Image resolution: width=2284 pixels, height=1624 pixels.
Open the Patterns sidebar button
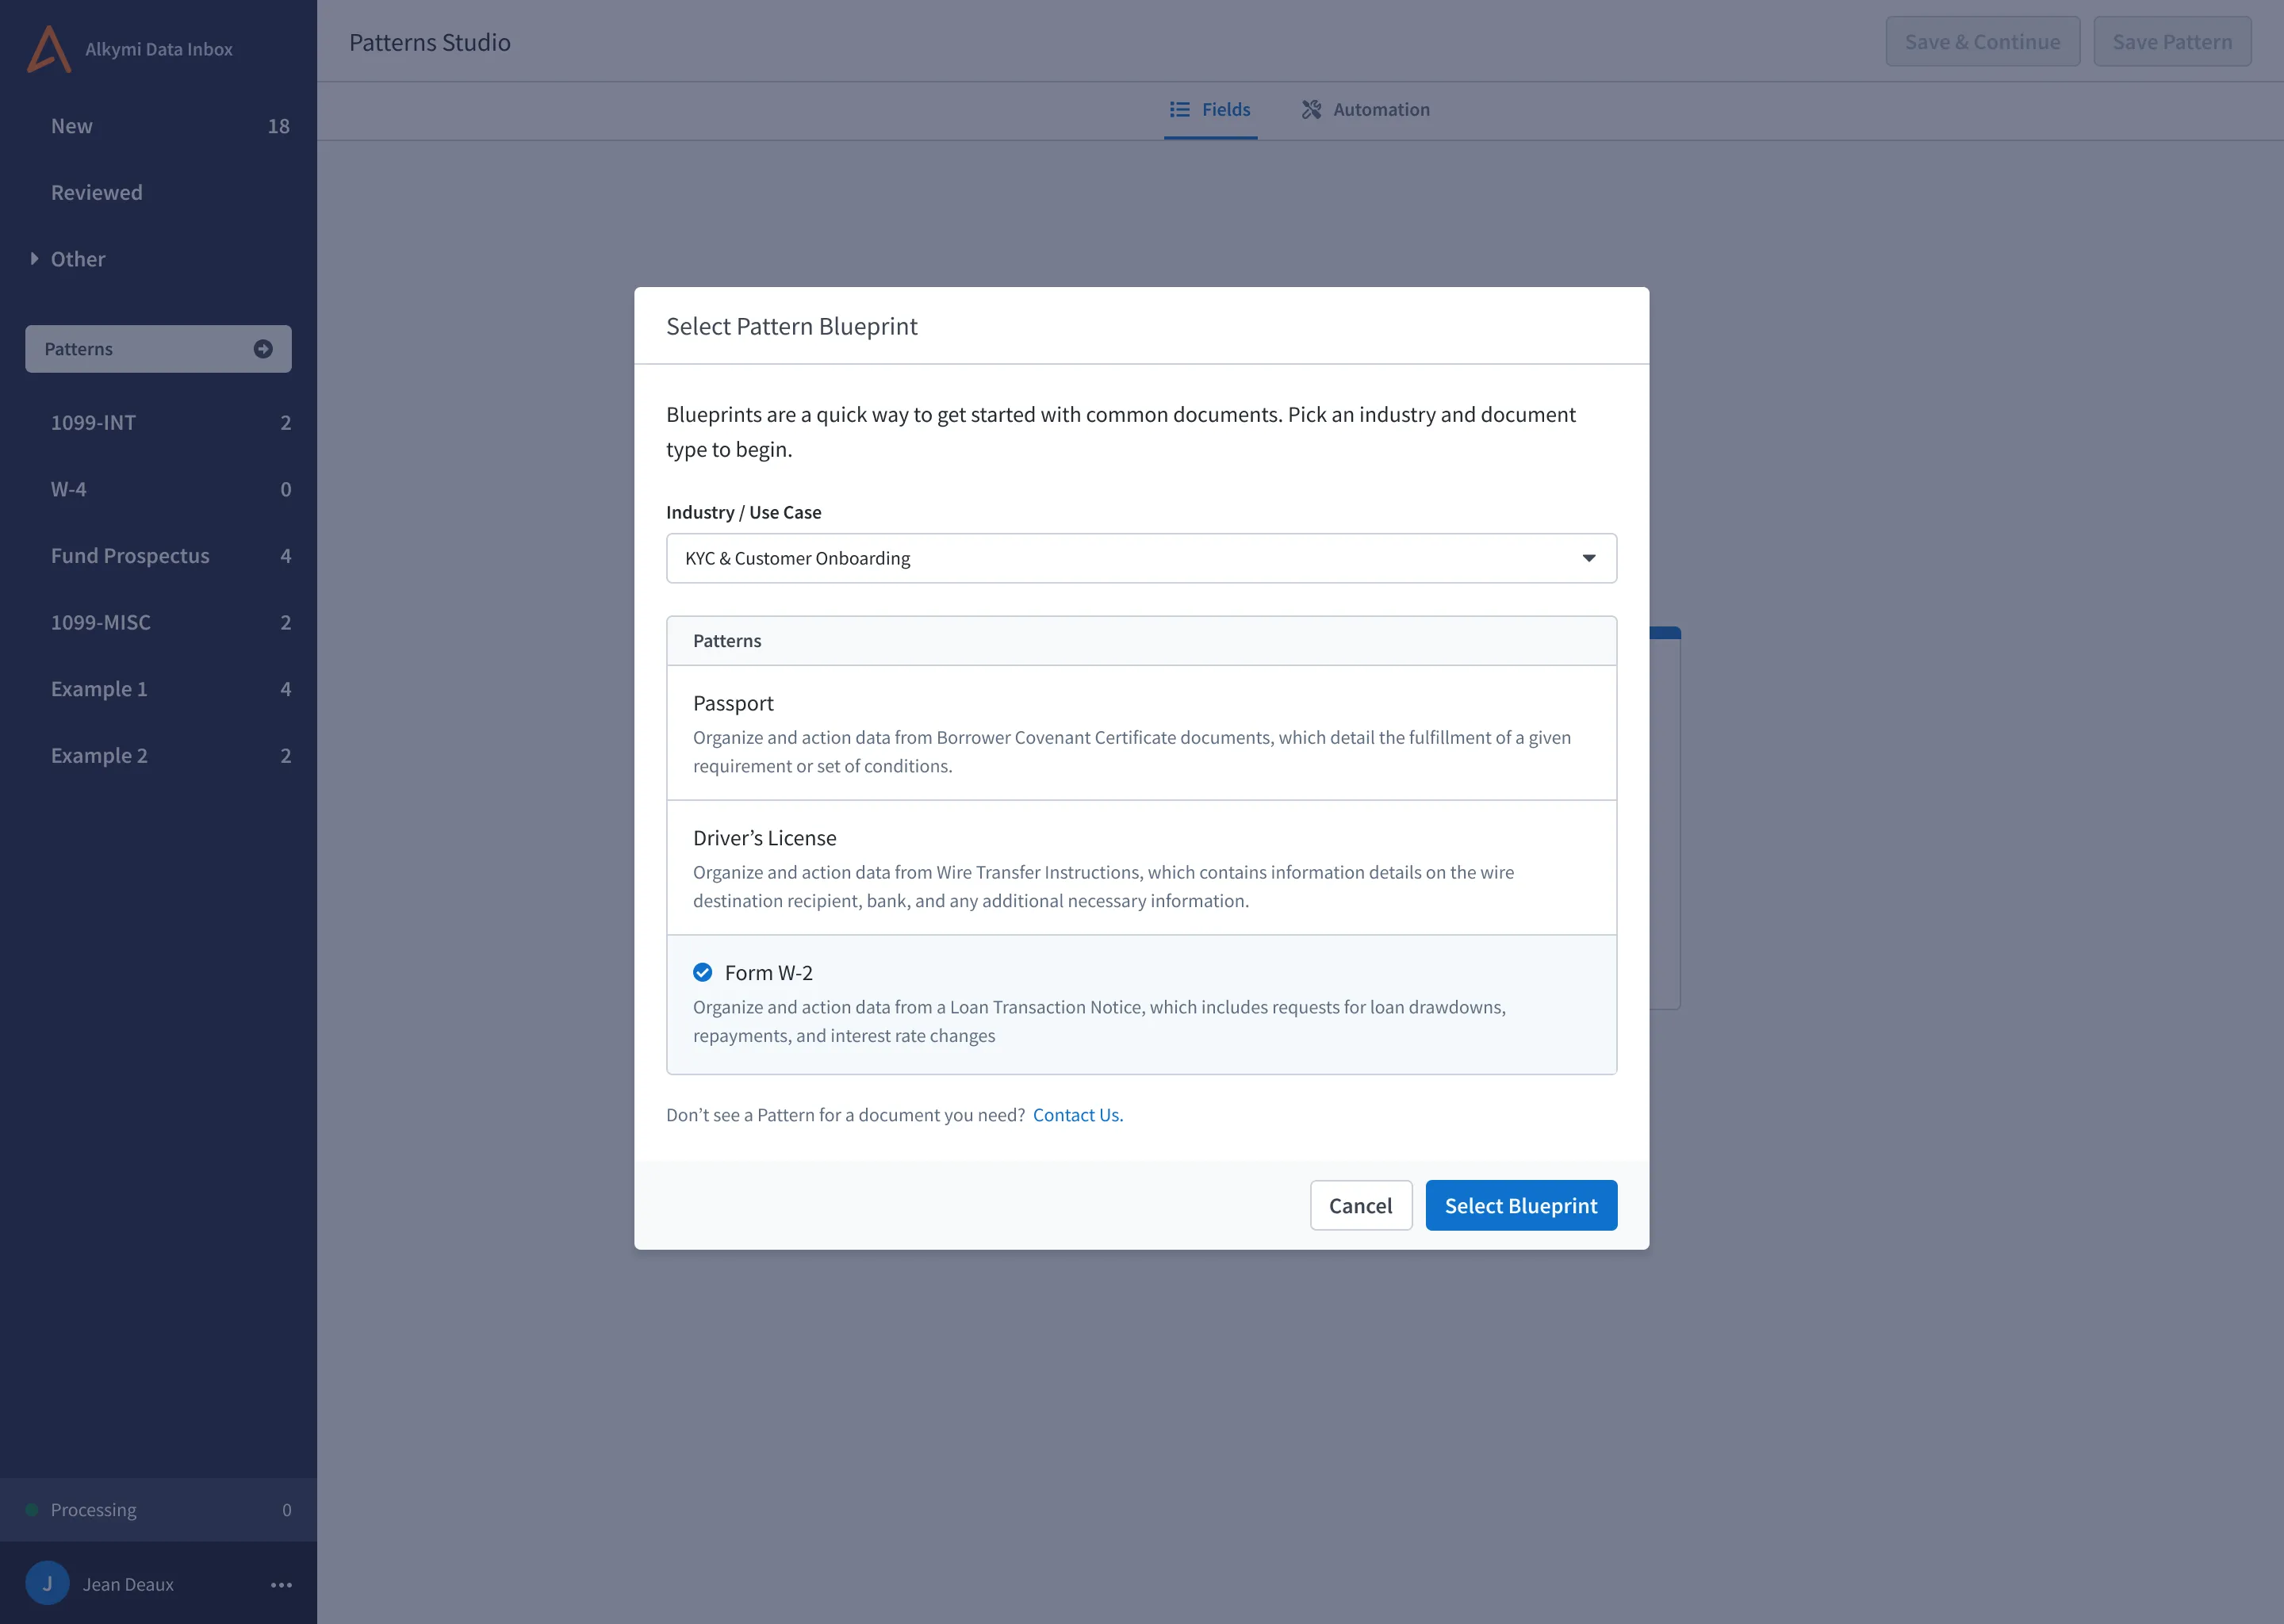pyautogui.click(x=158, y=349)
